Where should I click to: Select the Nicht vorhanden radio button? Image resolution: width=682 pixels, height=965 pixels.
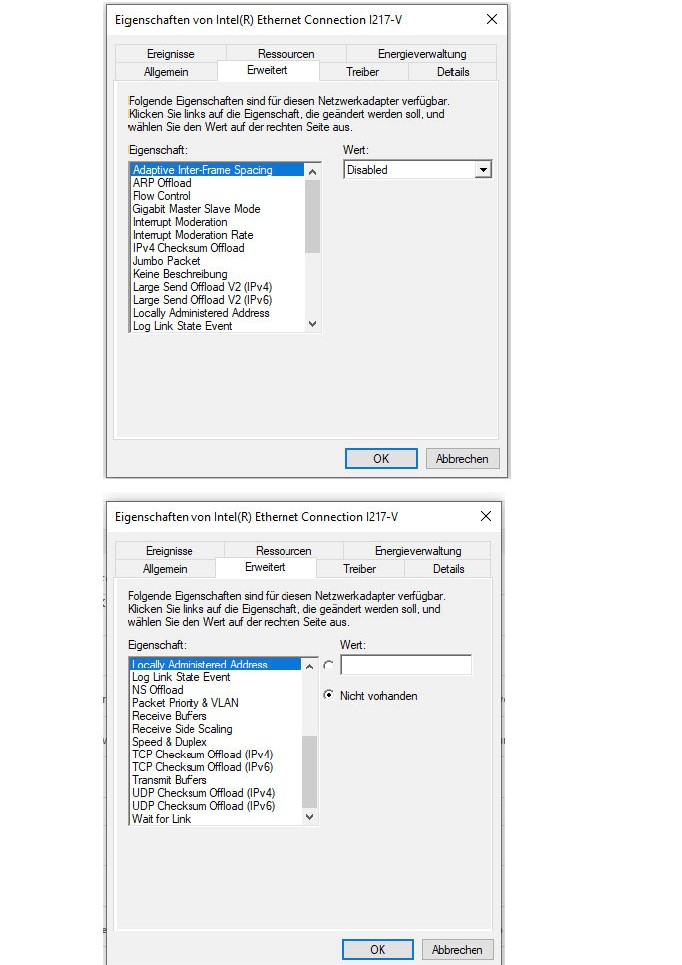tap(329, 695)
